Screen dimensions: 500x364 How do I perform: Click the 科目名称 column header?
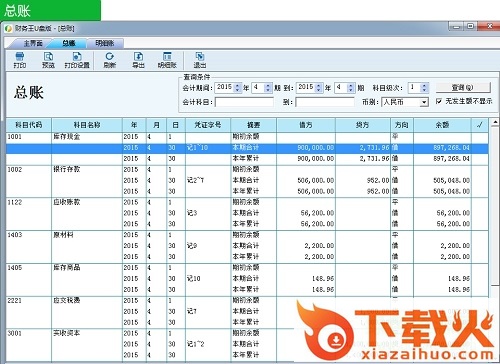click(x=87, y=125)
